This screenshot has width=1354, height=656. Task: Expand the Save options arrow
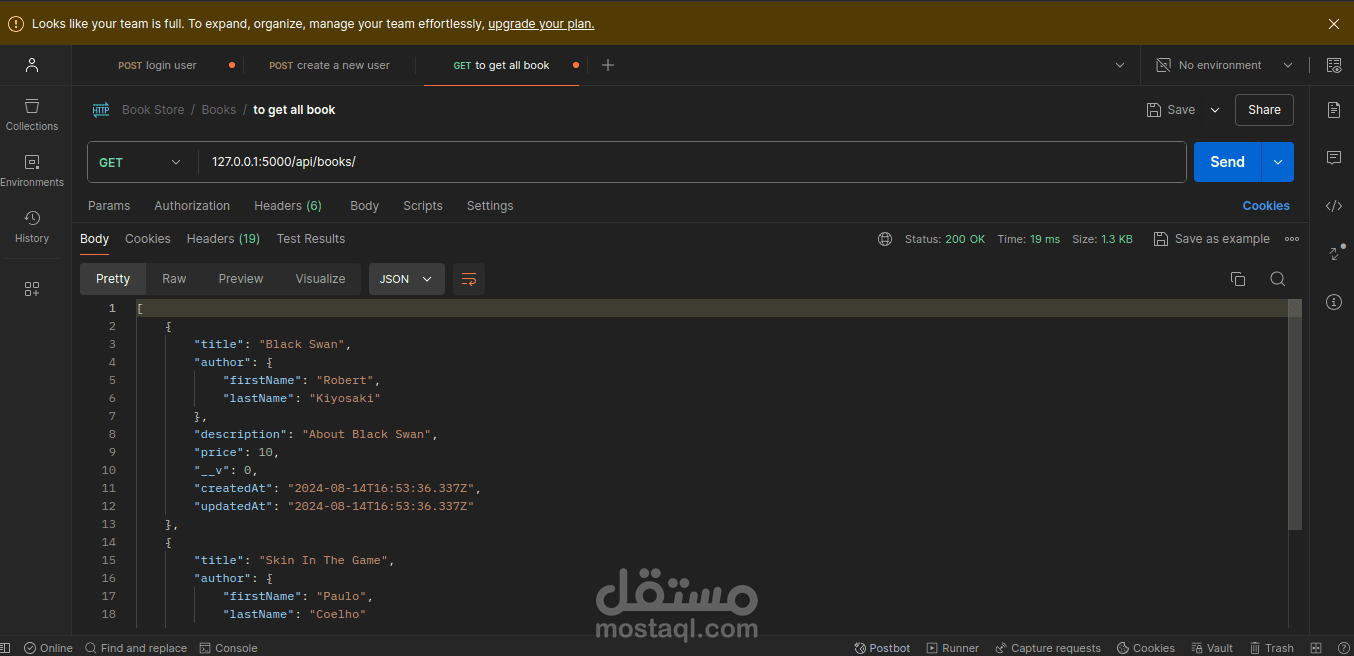click(x=1215, y=110)
